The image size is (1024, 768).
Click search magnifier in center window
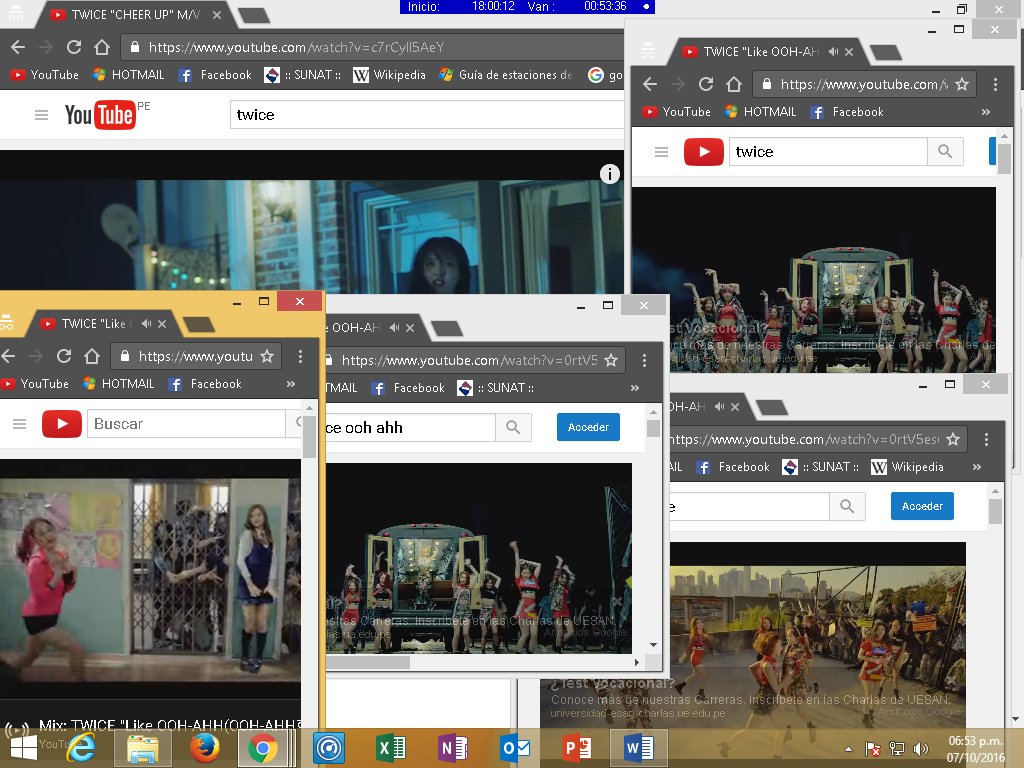pos(513,427)
